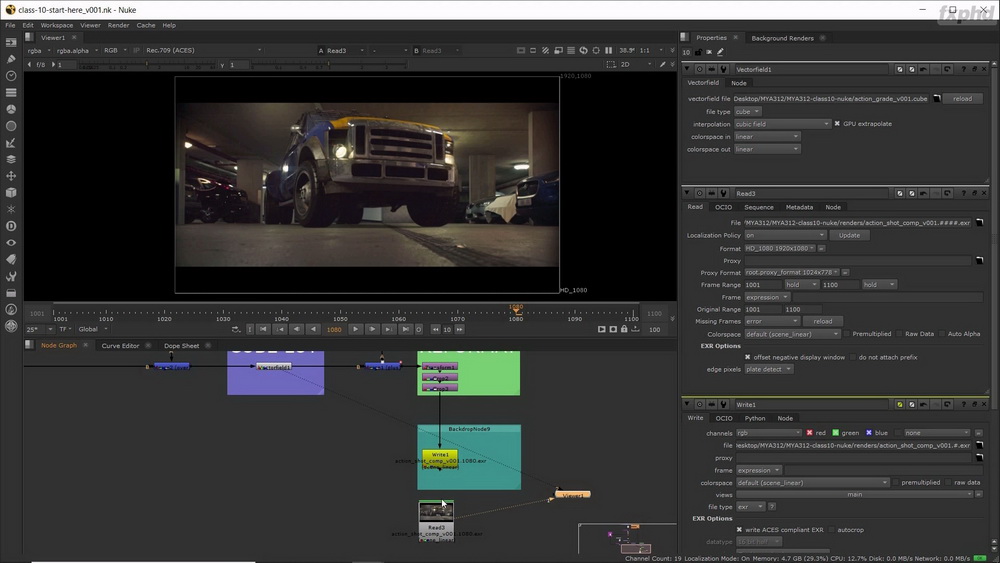Click the reload button for vectorfield file

point(962,99)
